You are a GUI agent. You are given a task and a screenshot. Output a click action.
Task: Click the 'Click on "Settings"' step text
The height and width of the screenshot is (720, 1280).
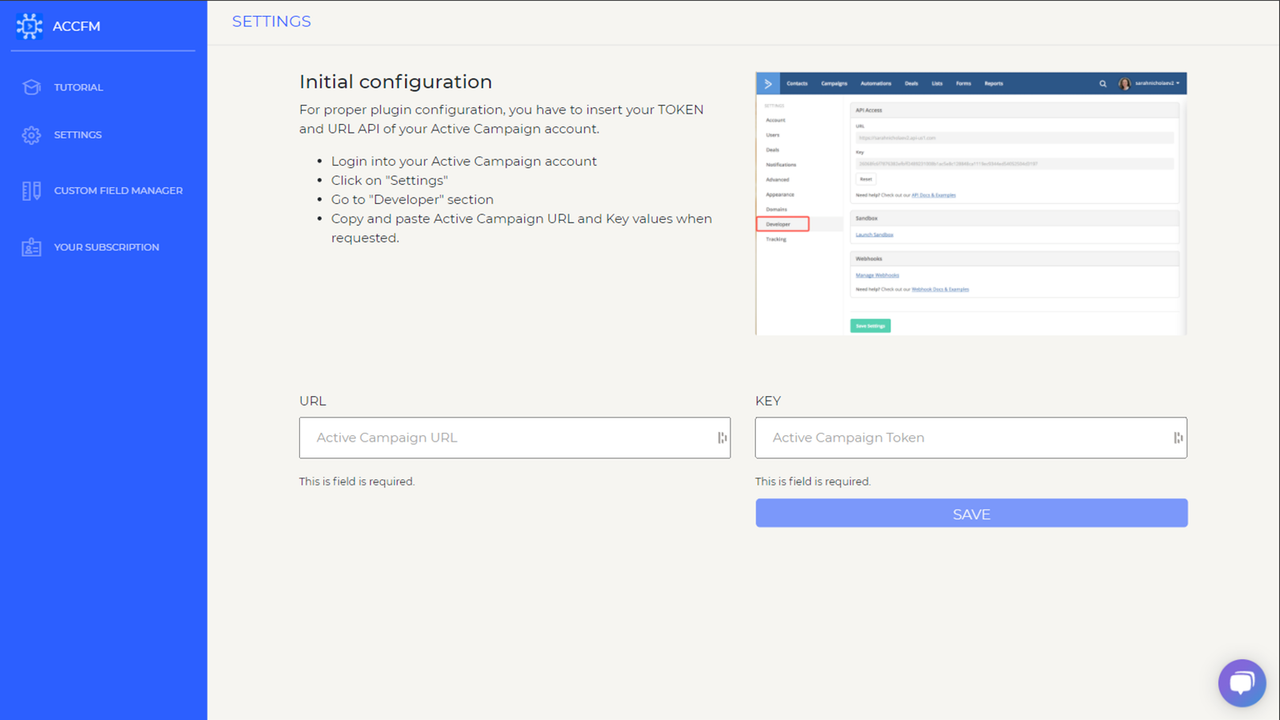389,180
